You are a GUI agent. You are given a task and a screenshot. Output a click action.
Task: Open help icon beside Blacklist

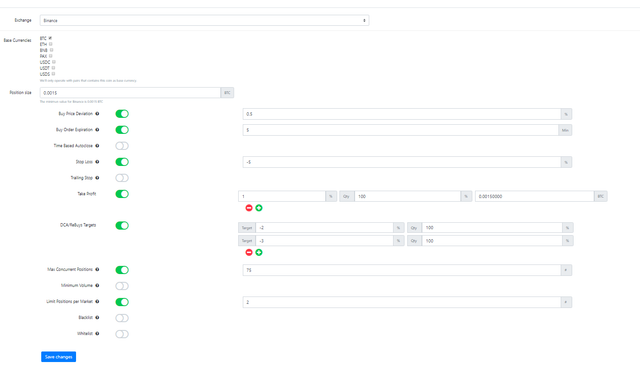coord(97,318)
